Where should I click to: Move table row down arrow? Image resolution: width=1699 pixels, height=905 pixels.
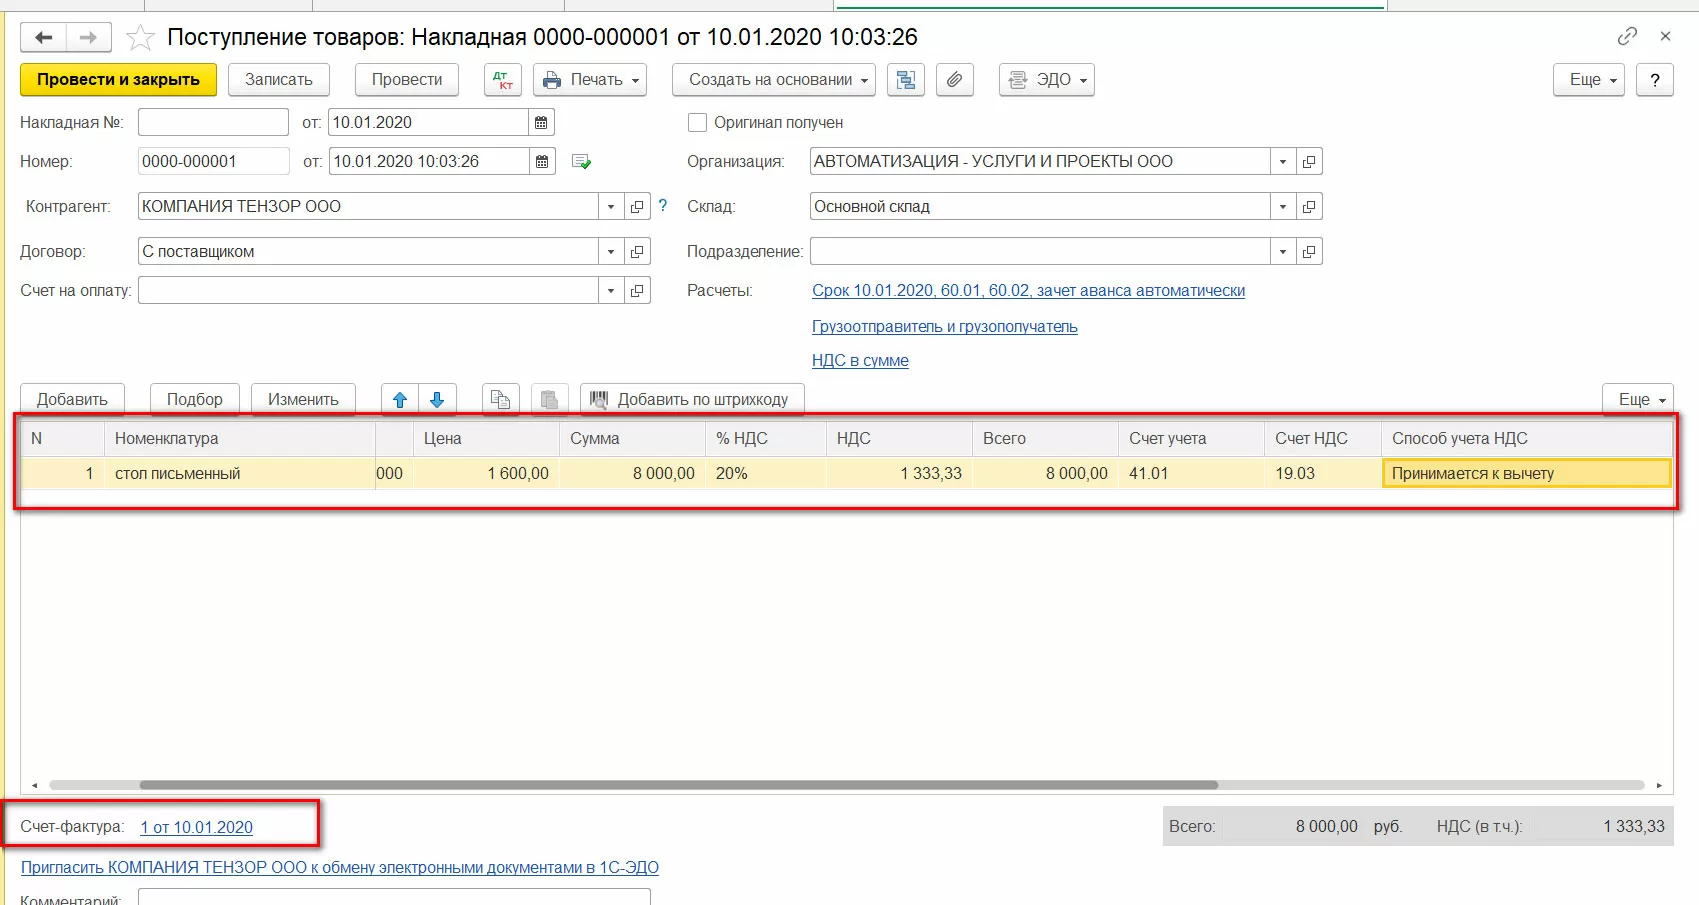(437, 400)
